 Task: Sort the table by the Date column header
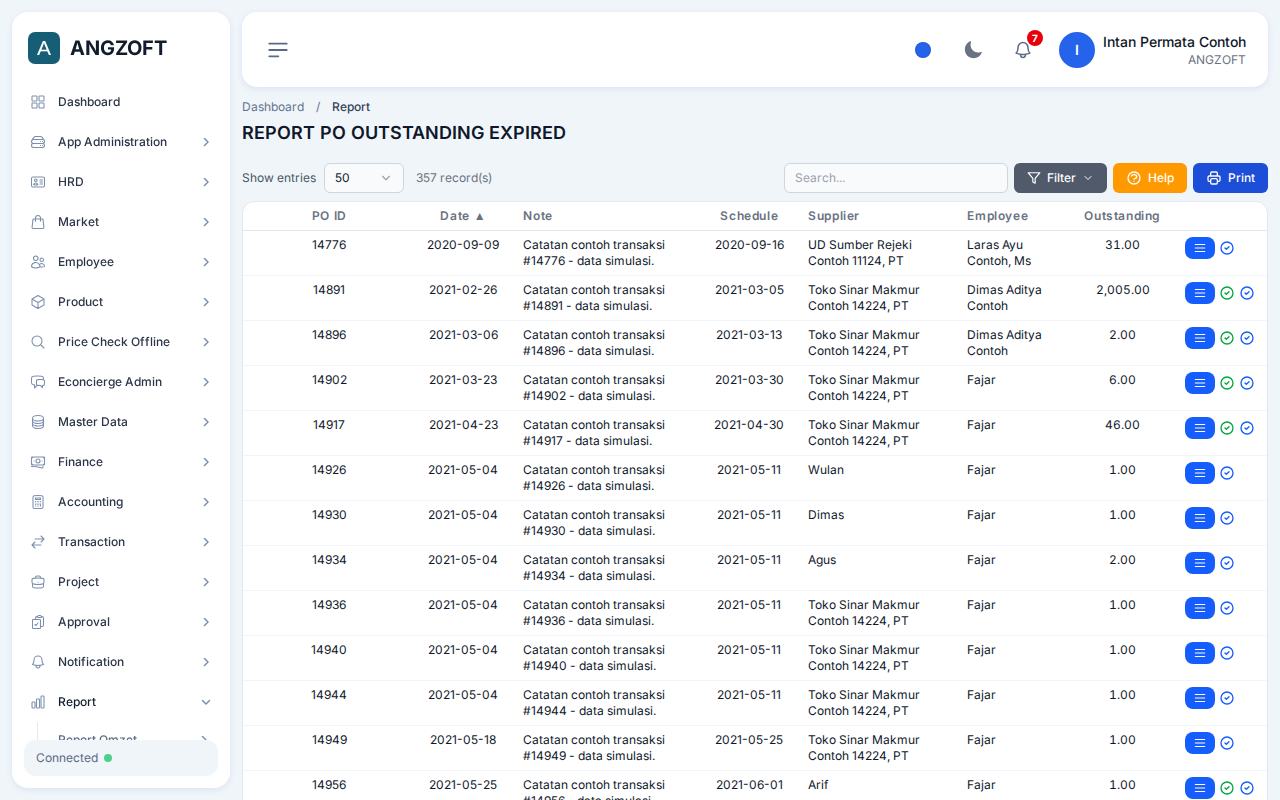(x=462, y=216)
